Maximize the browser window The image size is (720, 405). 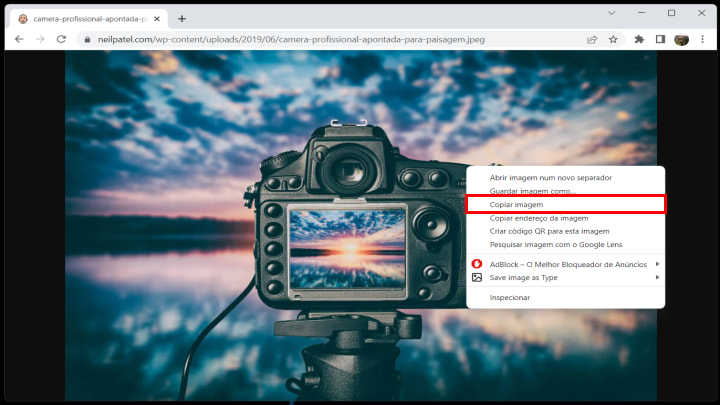(x=671, y=13)
